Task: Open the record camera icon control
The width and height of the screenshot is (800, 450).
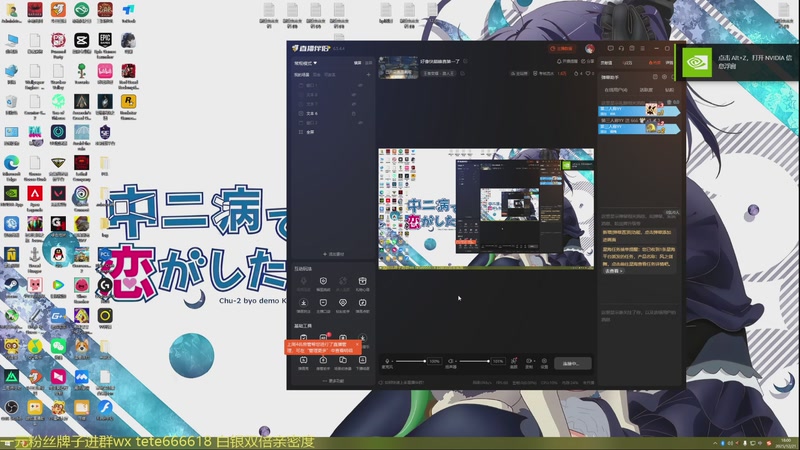Action: [x=529, y=361]
